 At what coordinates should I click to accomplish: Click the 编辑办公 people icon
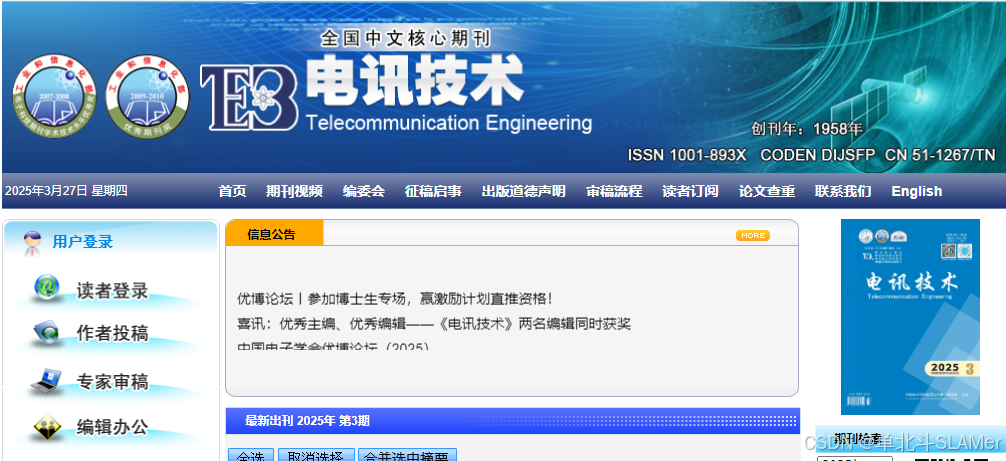pyautogui.click(x=47, y=427)
